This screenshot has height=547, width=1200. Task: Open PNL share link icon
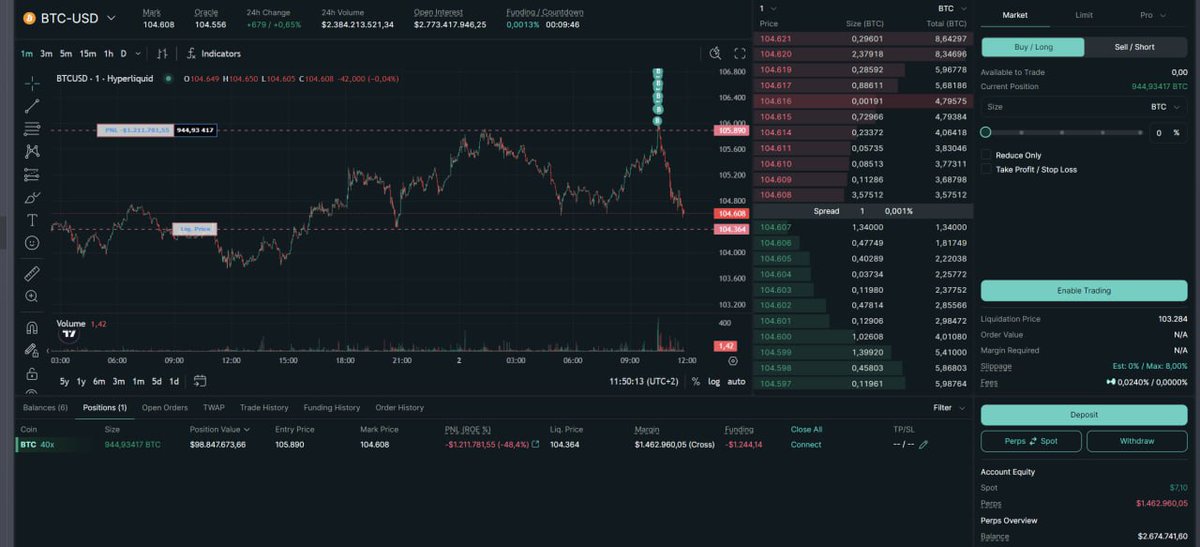coord(536,444)
